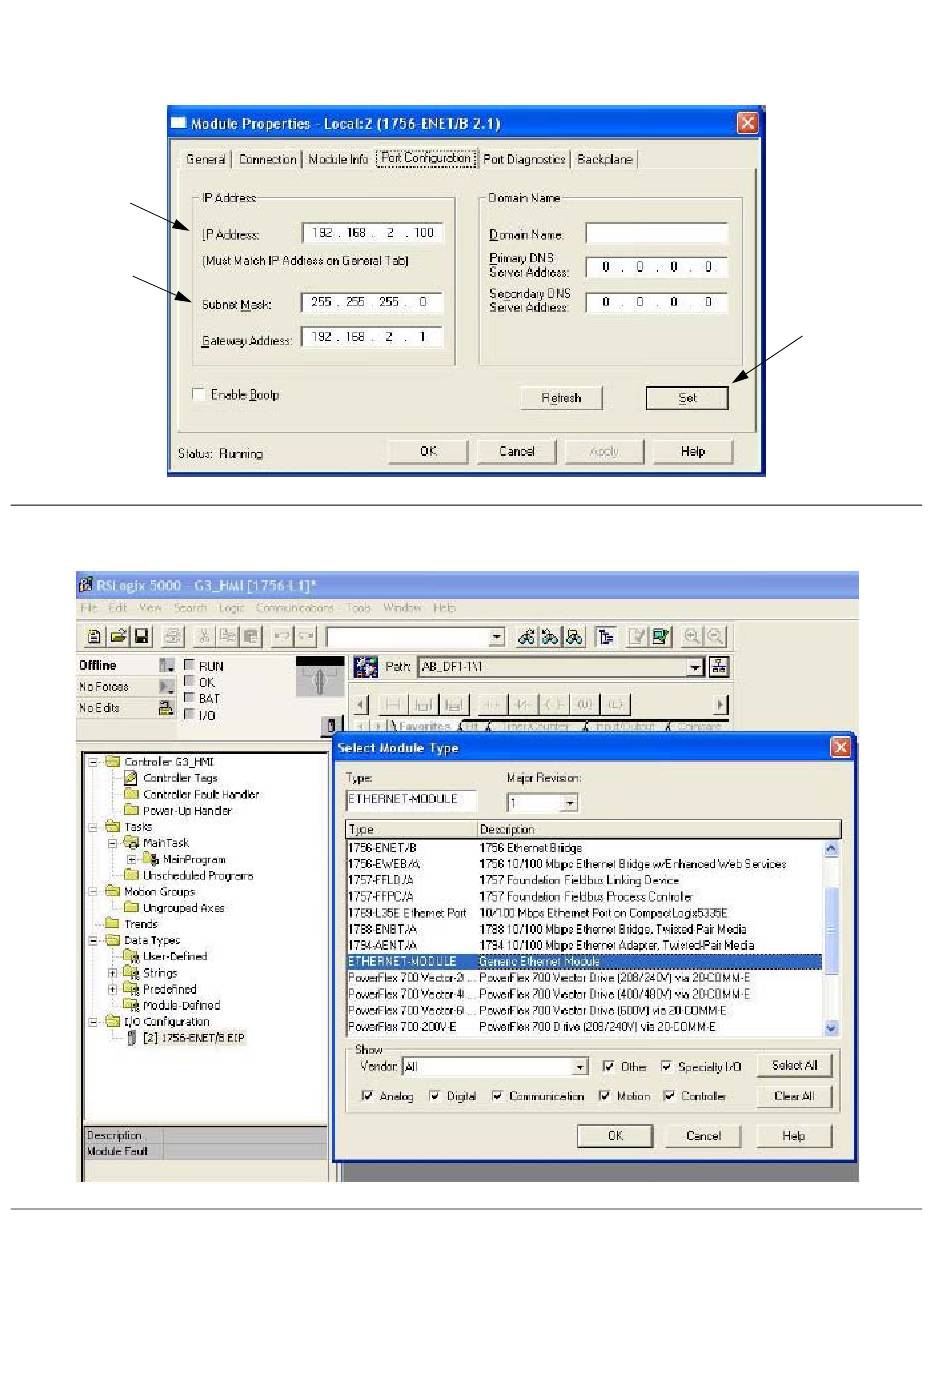950x1387 pixels.
Task: Switch to the General tab
Action: point(206,159)
